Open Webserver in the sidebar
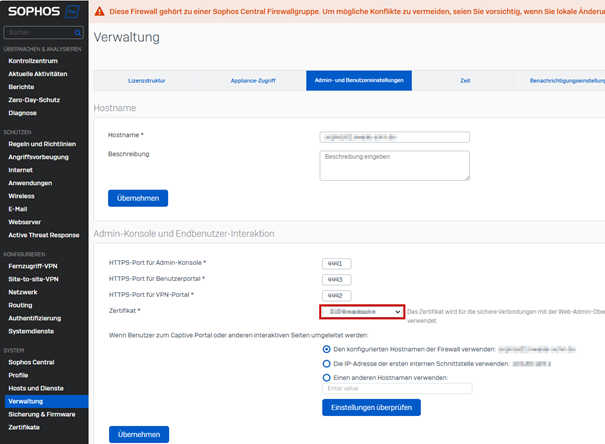 click(24, 222)
